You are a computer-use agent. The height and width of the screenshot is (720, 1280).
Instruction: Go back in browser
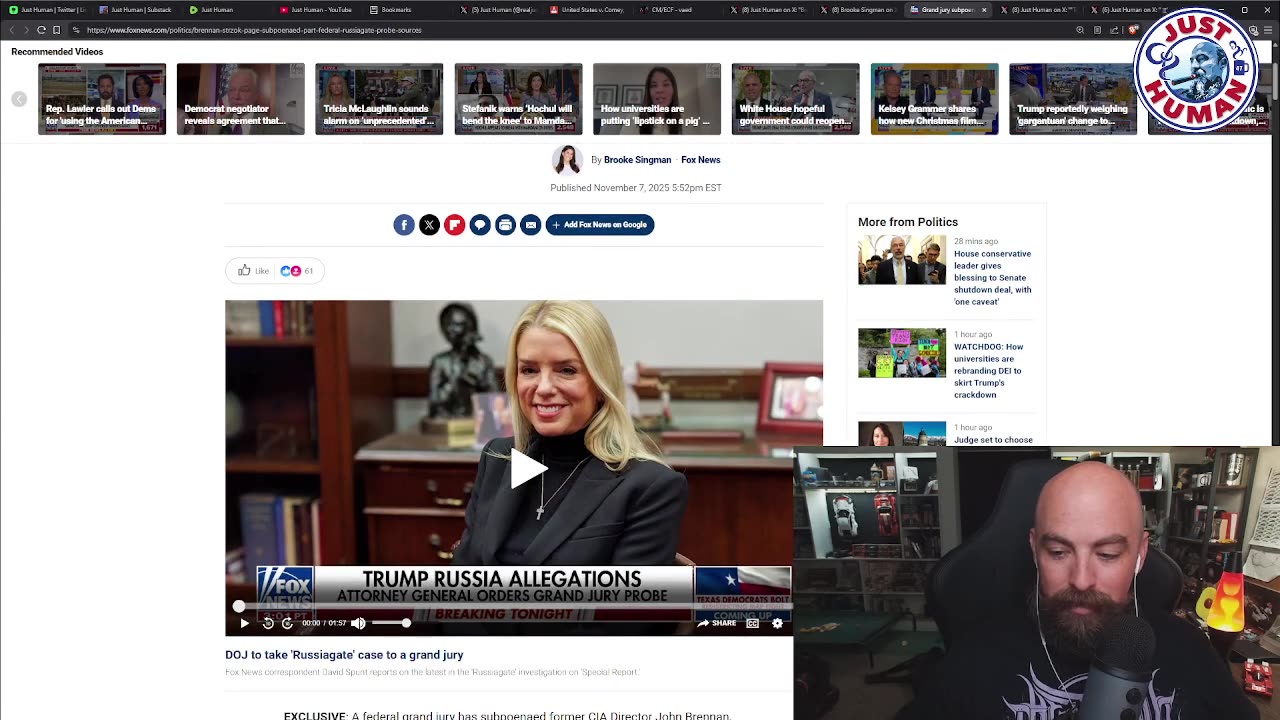click(x=12, y=30)
